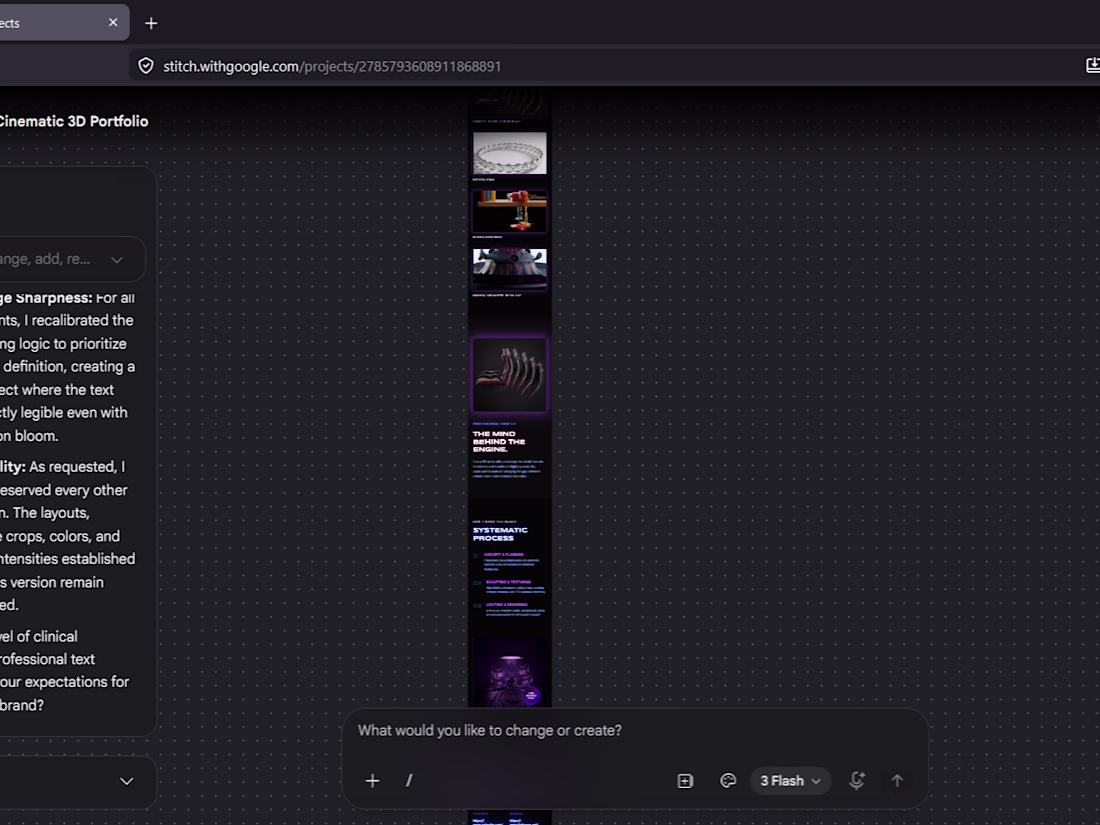Focus the "What would you like to change or create?" field
Screen dimensions: 1100x825
(490, 730)
